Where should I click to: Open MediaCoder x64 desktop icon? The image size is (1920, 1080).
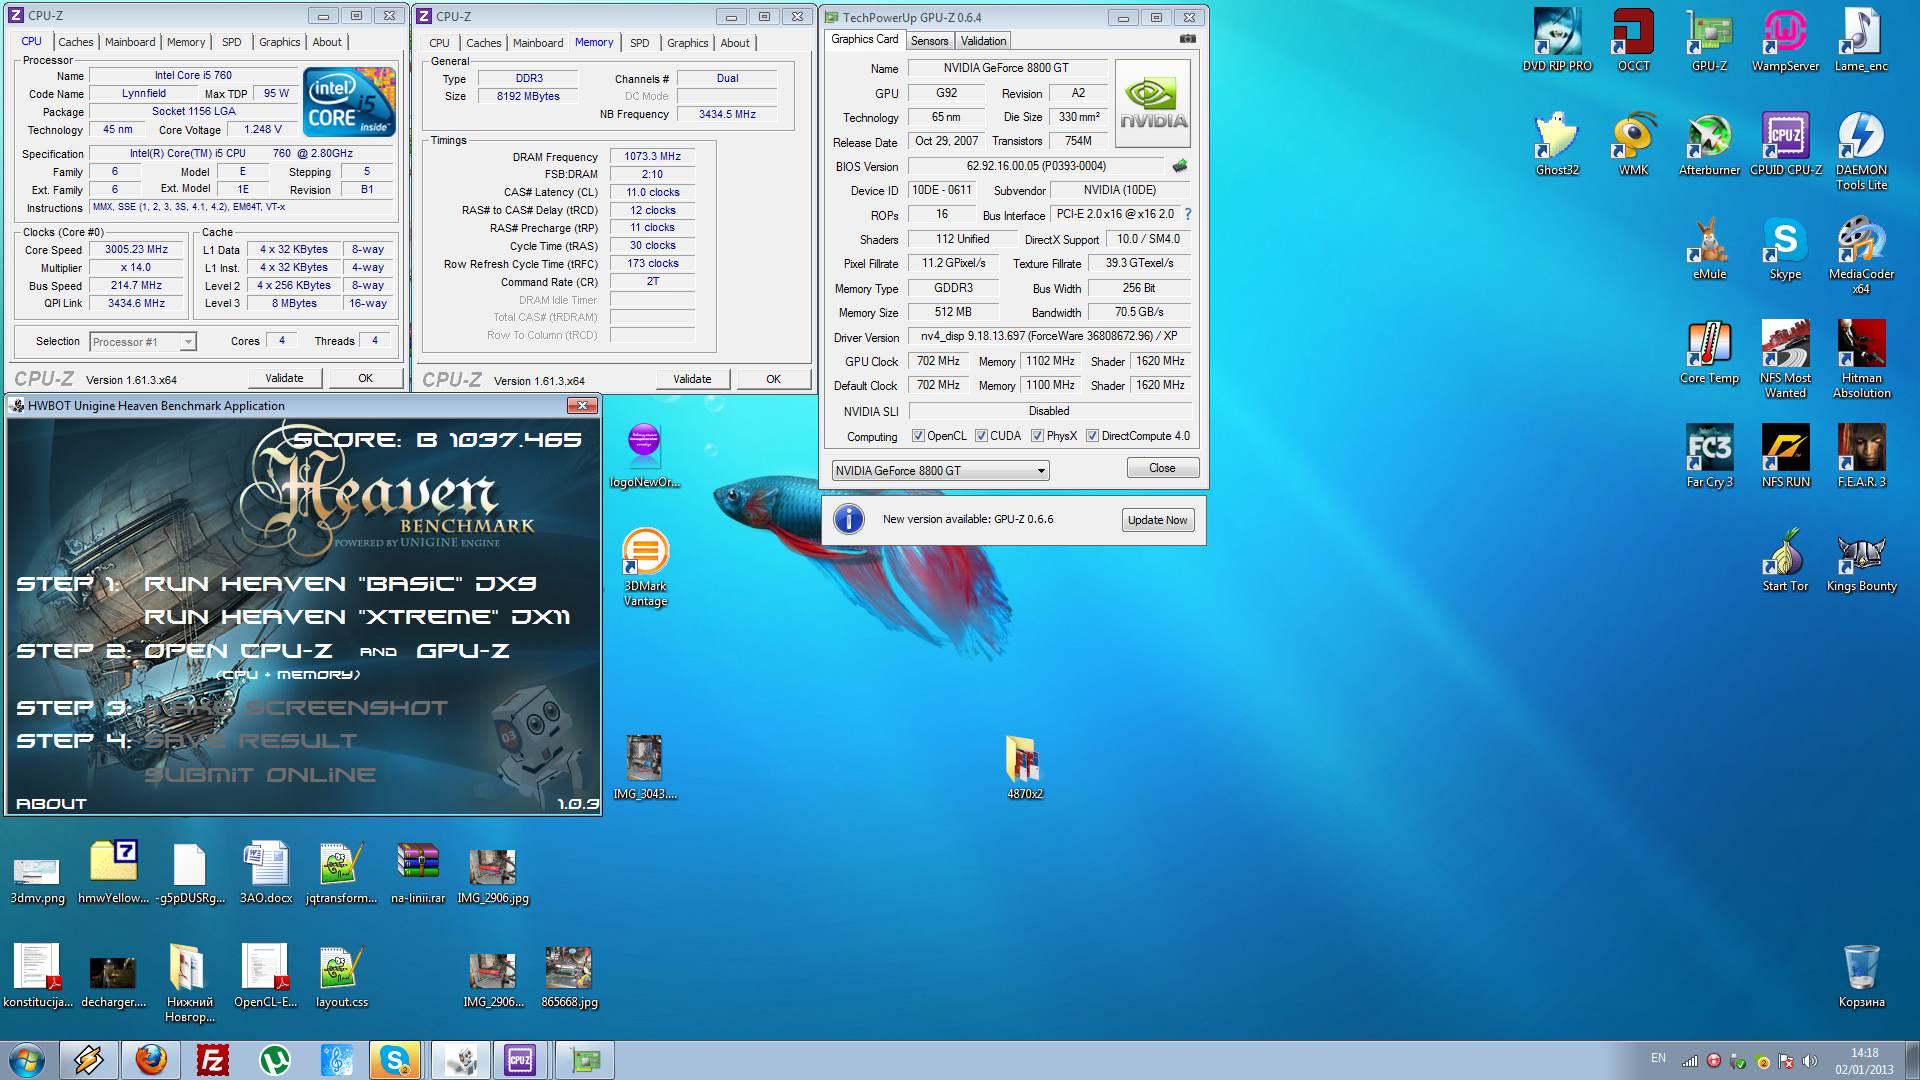[x=1861, y=255]
